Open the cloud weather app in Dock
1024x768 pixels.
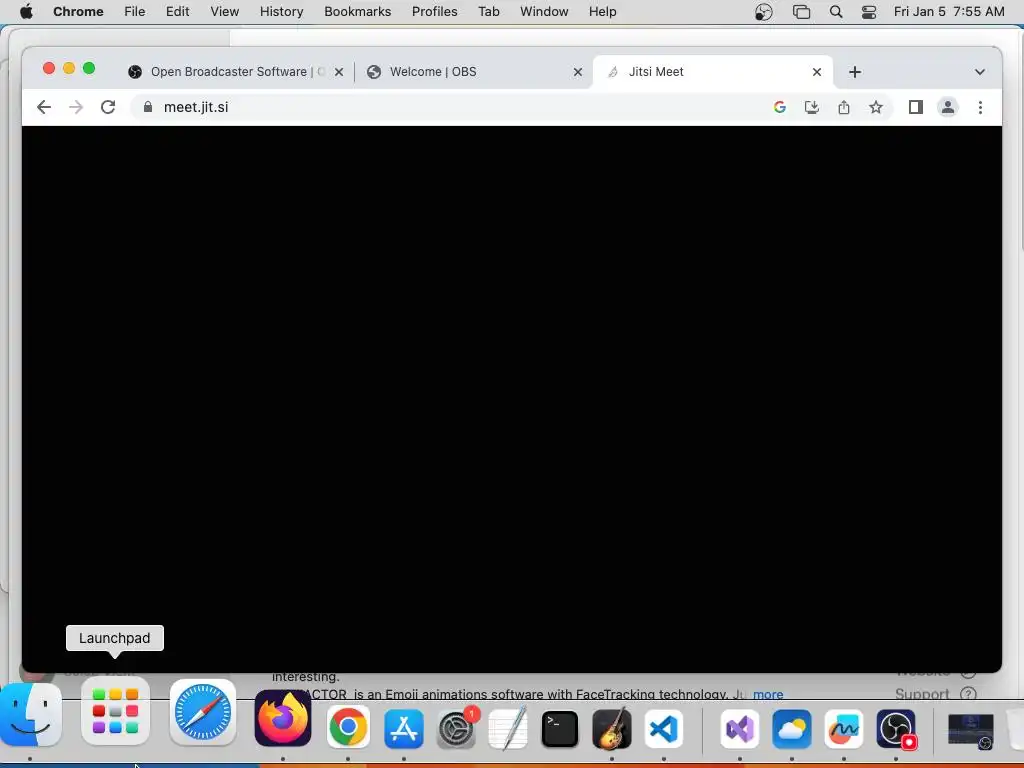[792, 729]
